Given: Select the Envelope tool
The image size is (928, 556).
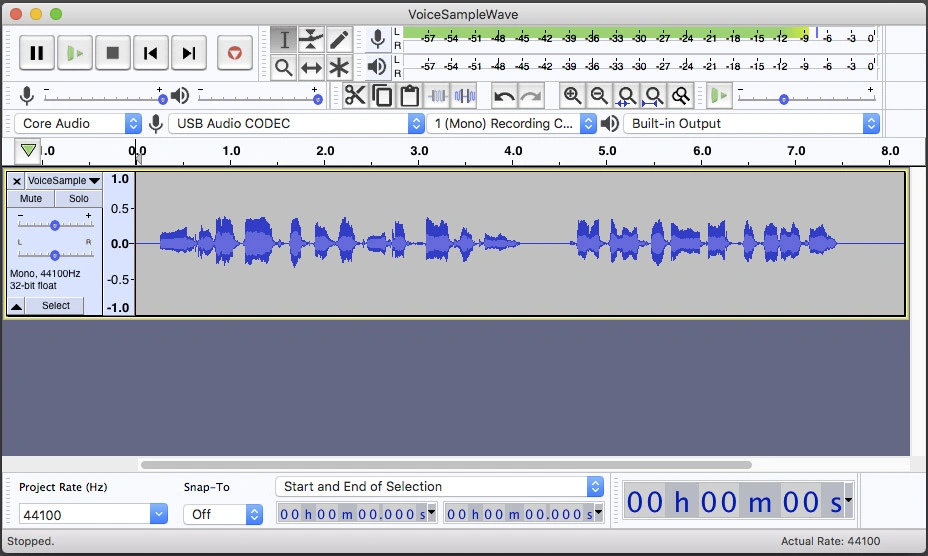Looking at the screenshot, I should (312, 39).
